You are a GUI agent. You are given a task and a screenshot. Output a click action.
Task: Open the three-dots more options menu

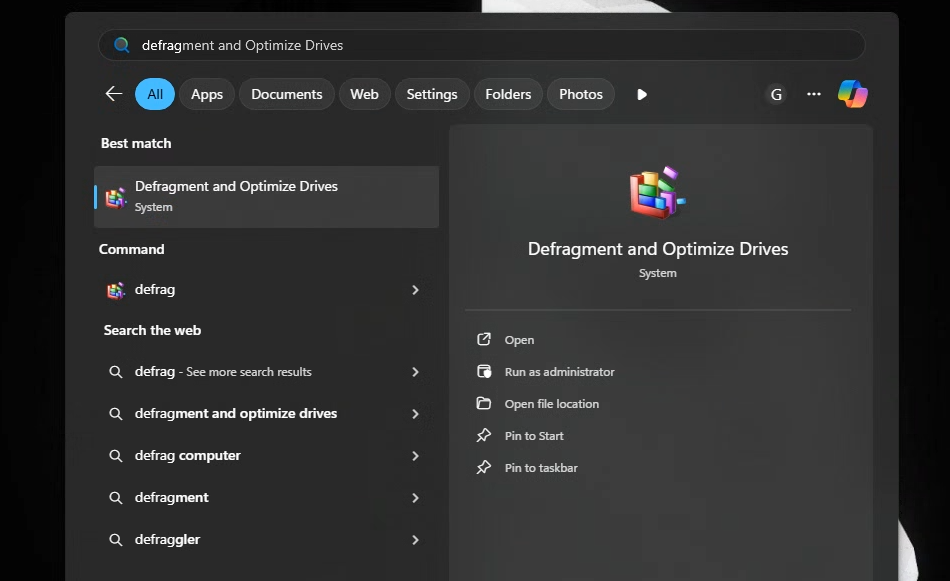coord(814,94)
